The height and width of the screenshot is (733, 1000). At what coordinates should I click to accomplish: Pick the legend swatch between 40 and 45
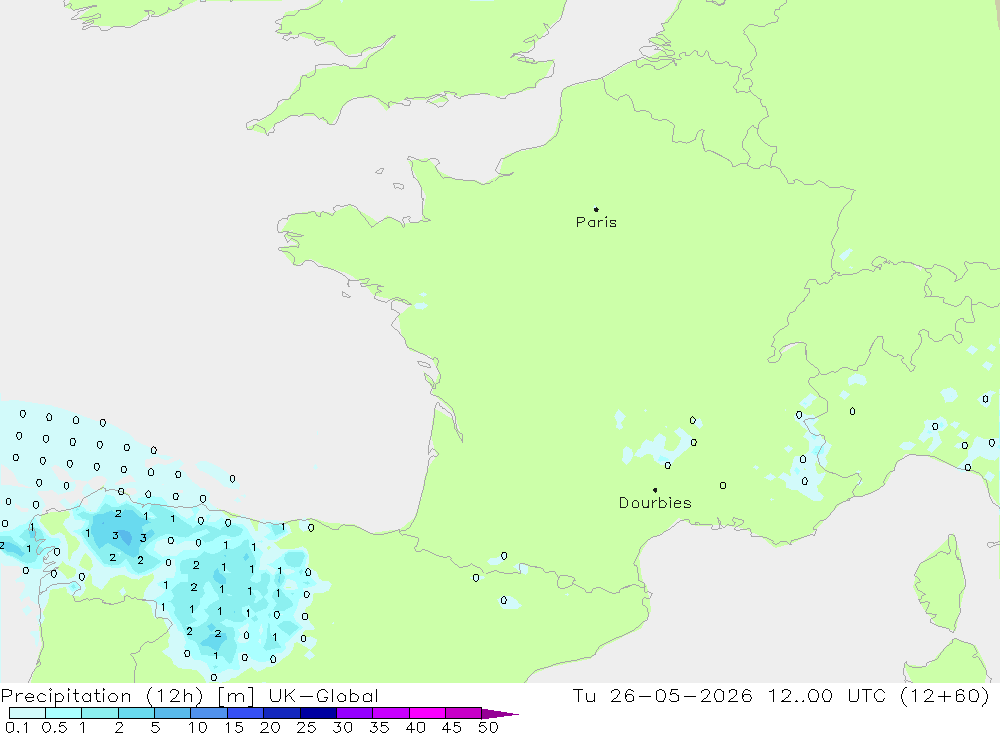coord(427,713)
